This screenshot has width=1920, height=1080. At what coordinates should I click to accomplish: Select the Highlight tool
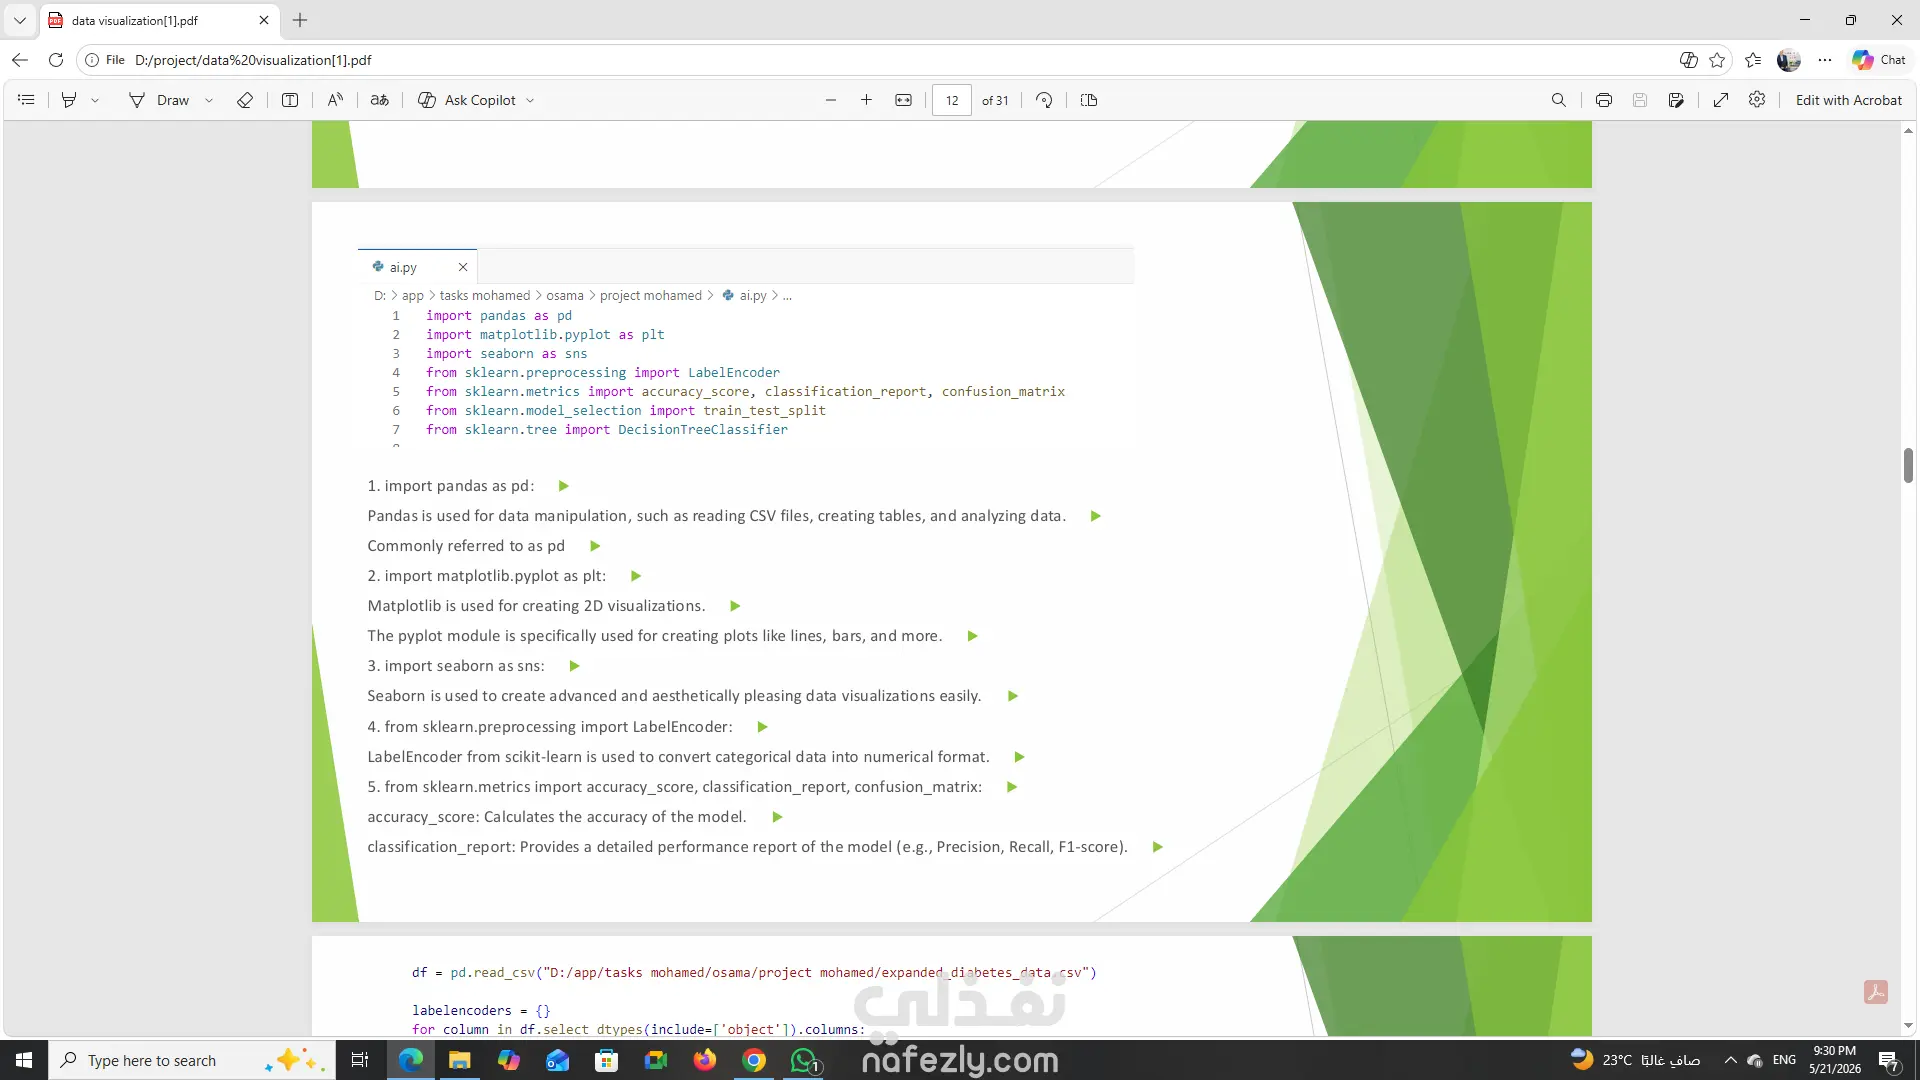pyautogui.click(x=69, y=100)
